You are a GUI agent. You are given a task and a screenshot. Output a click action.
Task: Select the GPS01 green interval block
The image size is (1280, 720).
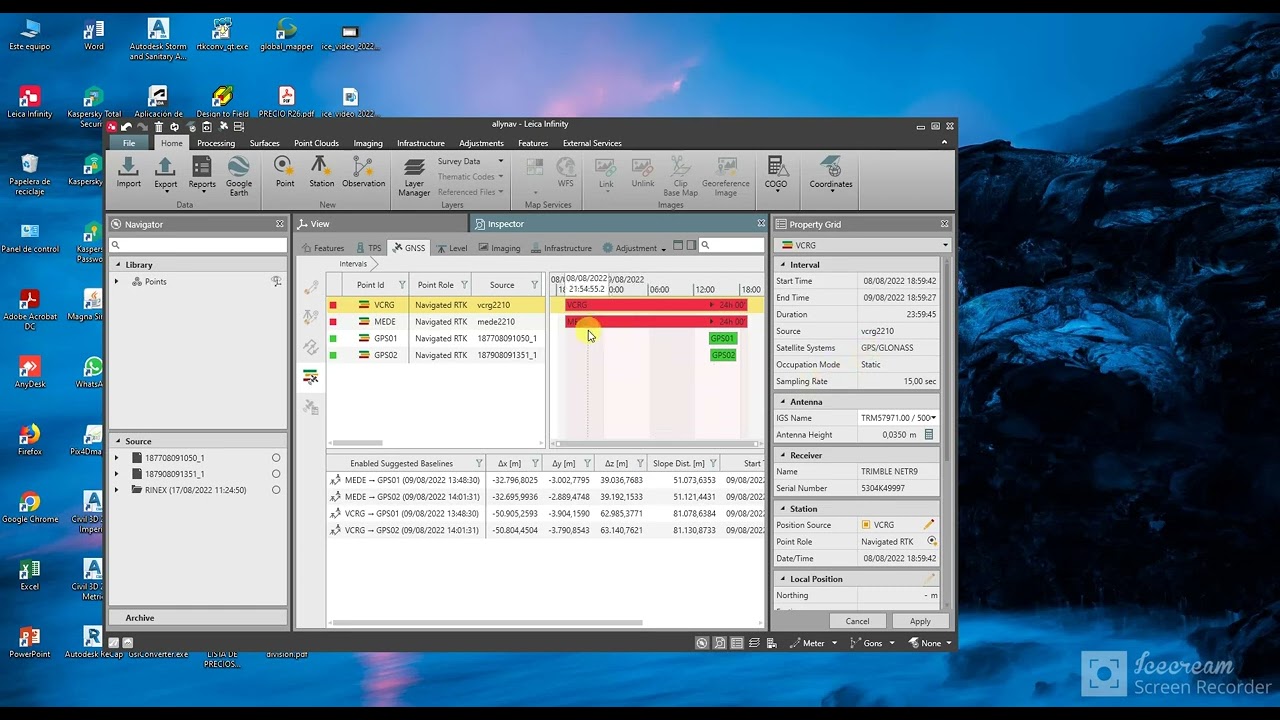pyautogui.click(x=722, y=339)
